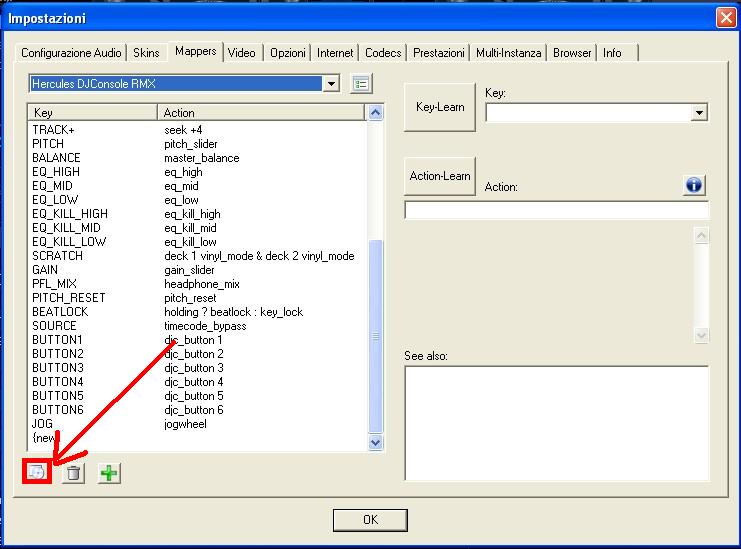741x549 pixels.
Task: Open the Configurazione Audio tab
Action: click(71, 53)
